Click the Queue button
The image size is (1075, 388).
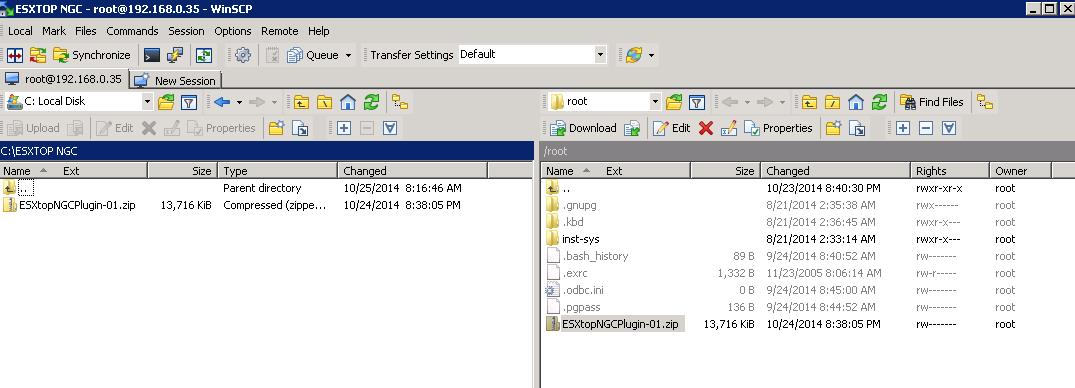click(313, 55)
